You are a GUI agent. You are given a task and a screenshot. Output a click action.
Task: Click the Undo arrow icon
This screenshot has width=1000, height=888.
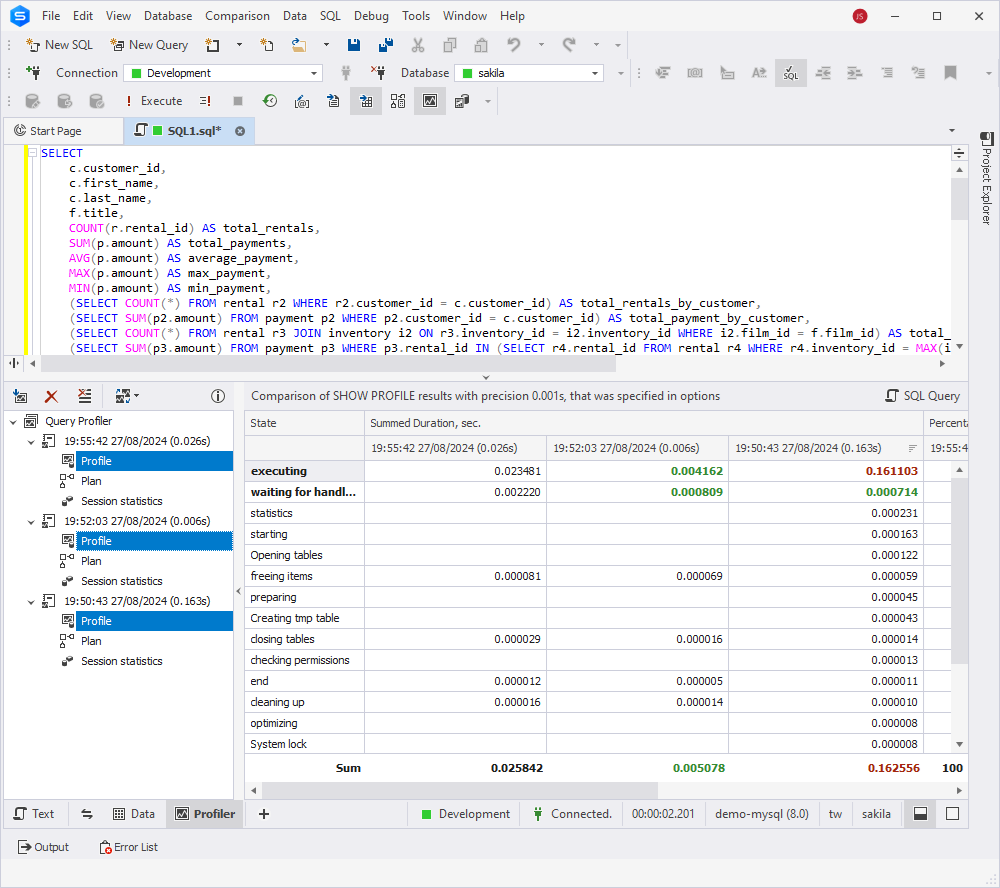coord(513,45)
